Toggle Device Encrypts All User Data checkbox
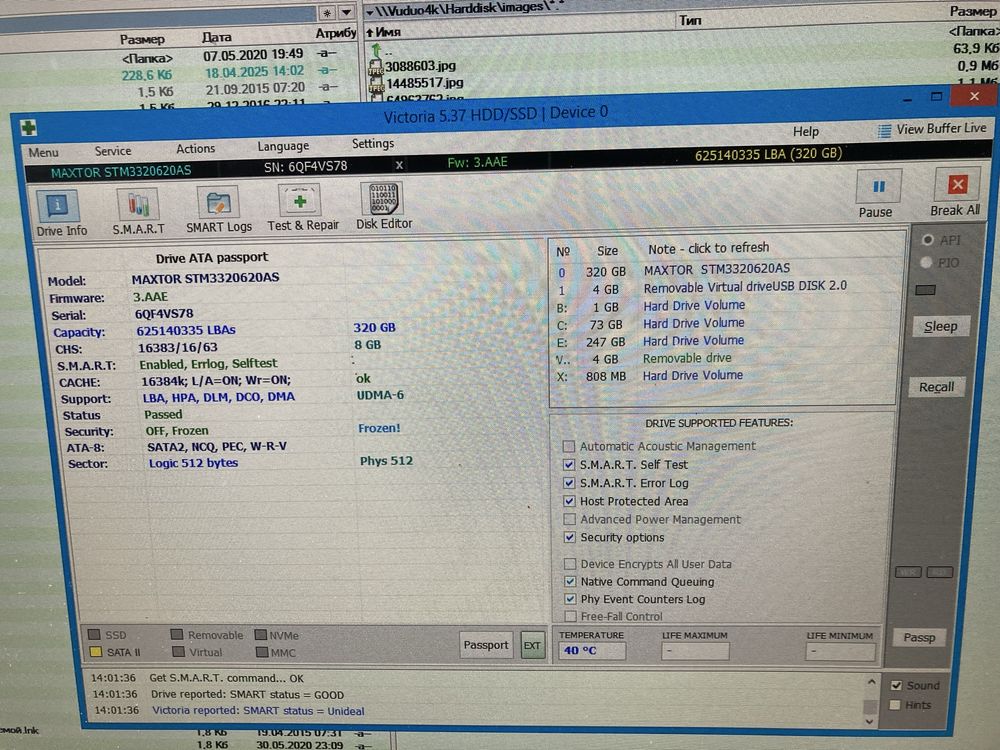 (570, 564)
